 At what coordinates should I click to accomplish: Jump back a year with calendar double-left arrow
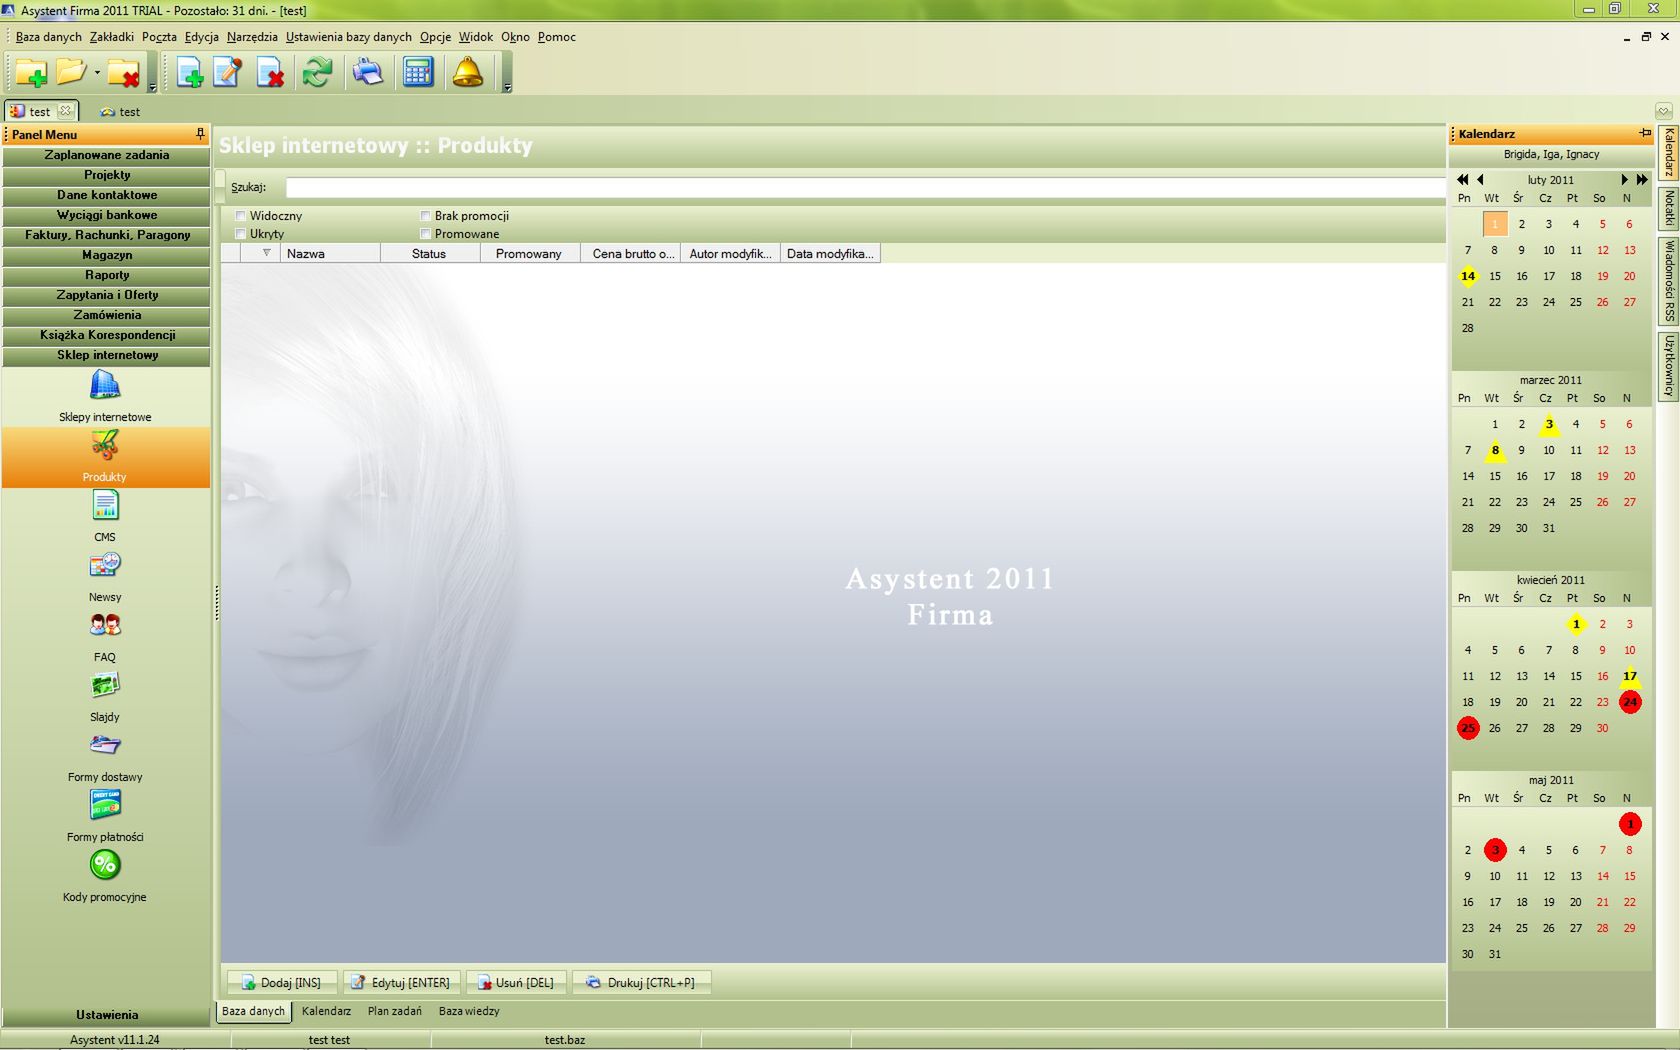(1463, 180)
